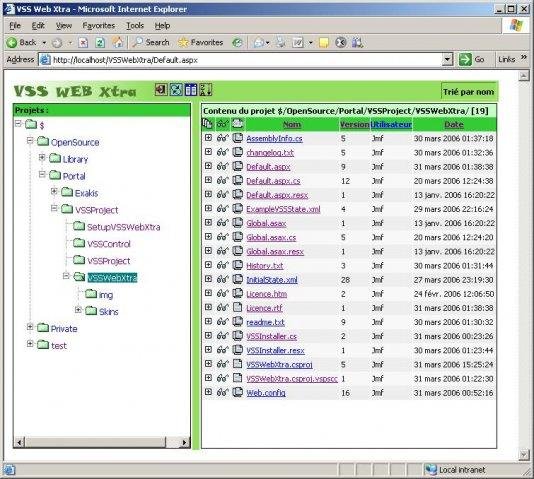Go to the Home page icon
The height and width of the screenshot is (479, 534).
[118, 42]
